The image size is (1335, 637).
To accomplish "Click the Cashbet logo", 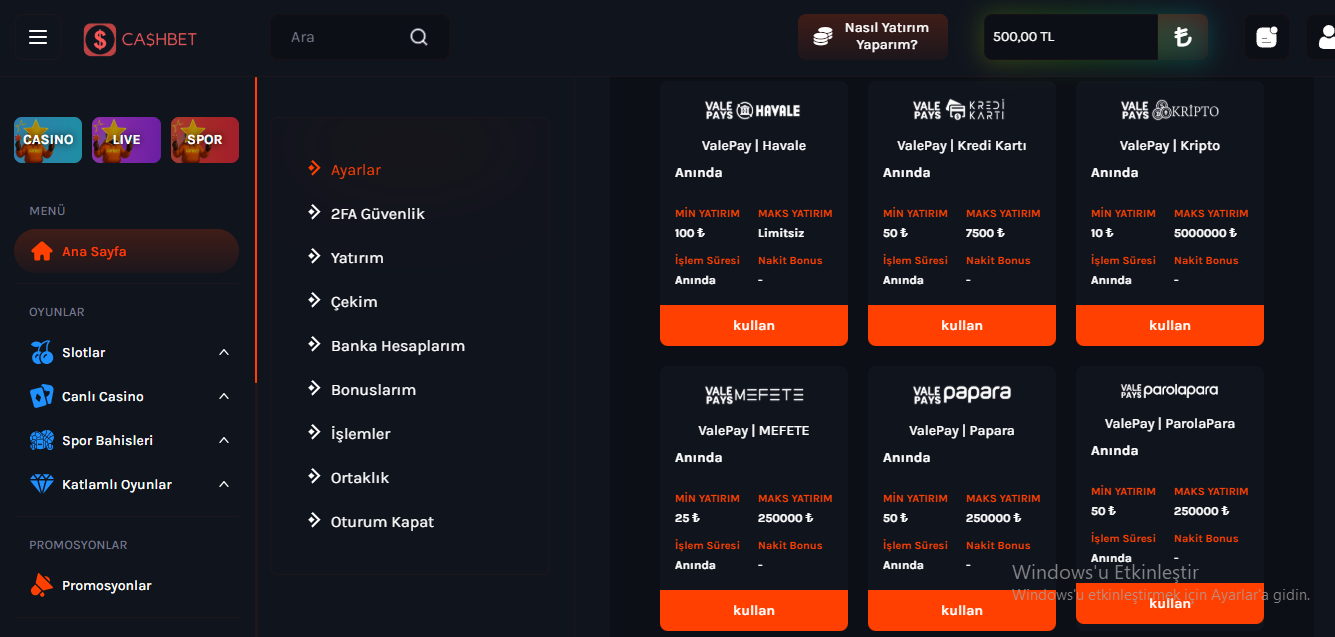I will click(x=140, y=39).
